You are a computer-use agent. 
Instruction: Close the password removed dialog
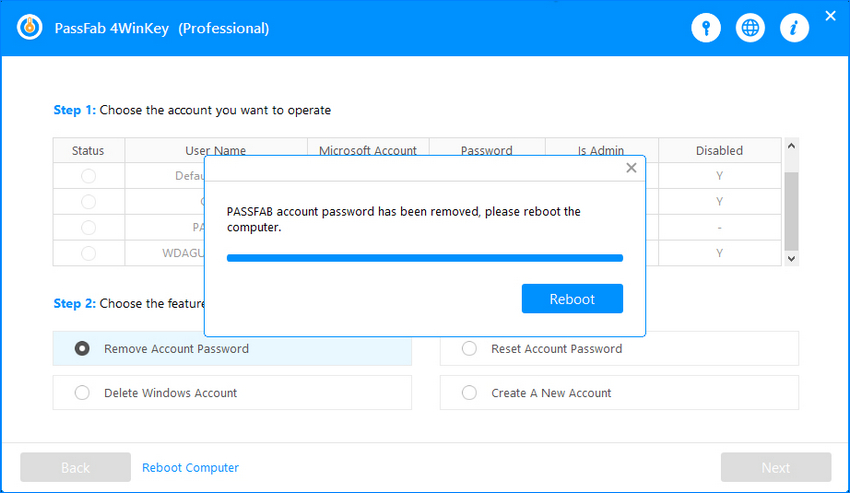coord(631,168)
